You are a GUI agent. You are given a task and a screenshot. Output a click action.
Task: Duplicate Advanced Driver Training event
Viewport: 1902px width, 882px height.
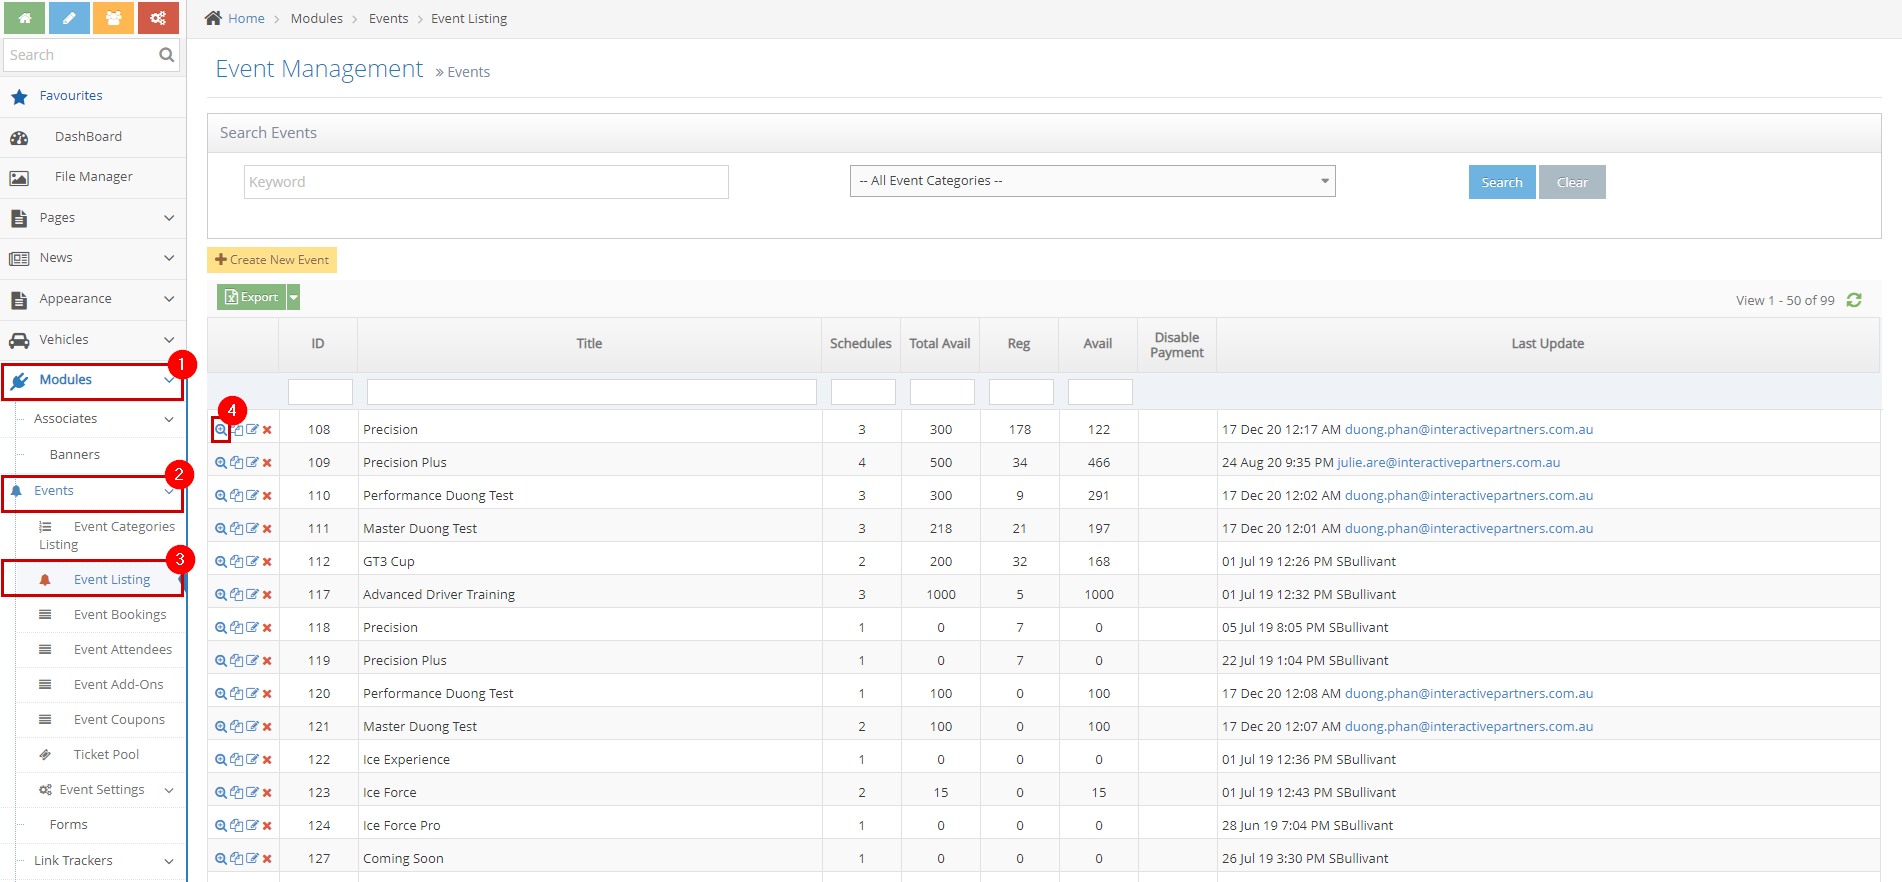coord(236,595)
